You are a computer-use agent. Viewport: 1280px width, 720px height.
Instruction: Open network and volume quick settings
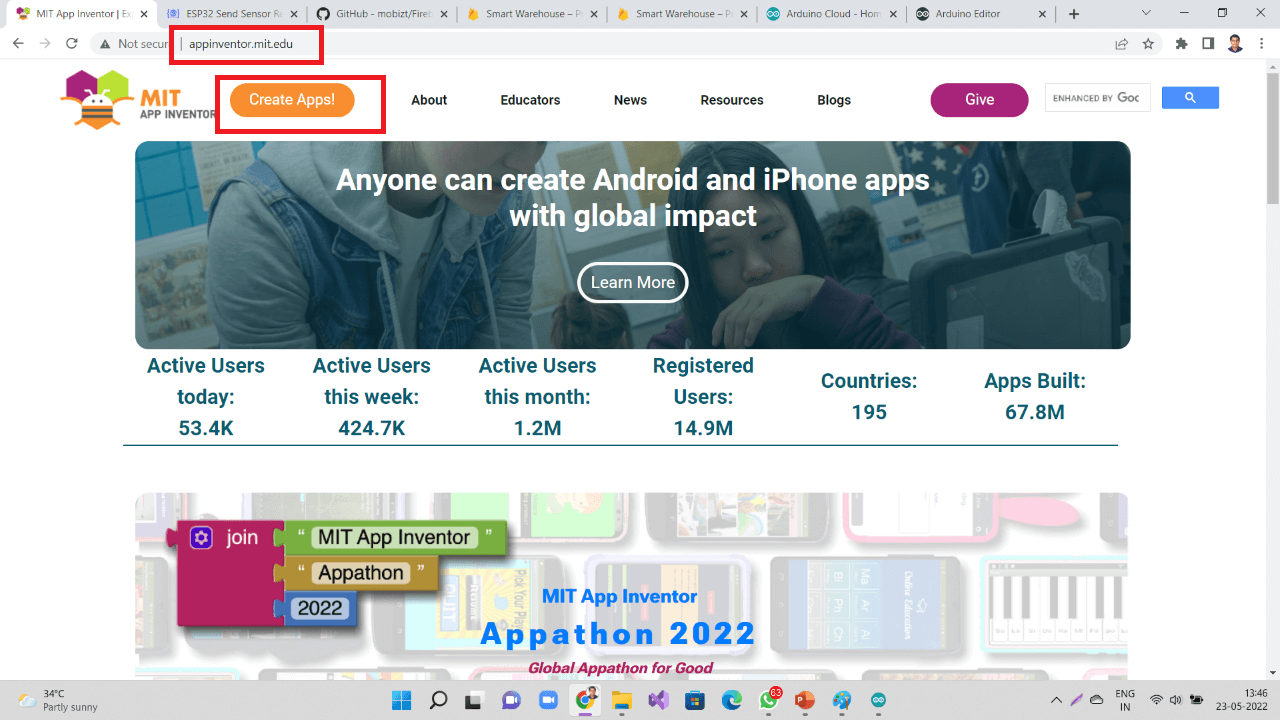click(1177, 700)
